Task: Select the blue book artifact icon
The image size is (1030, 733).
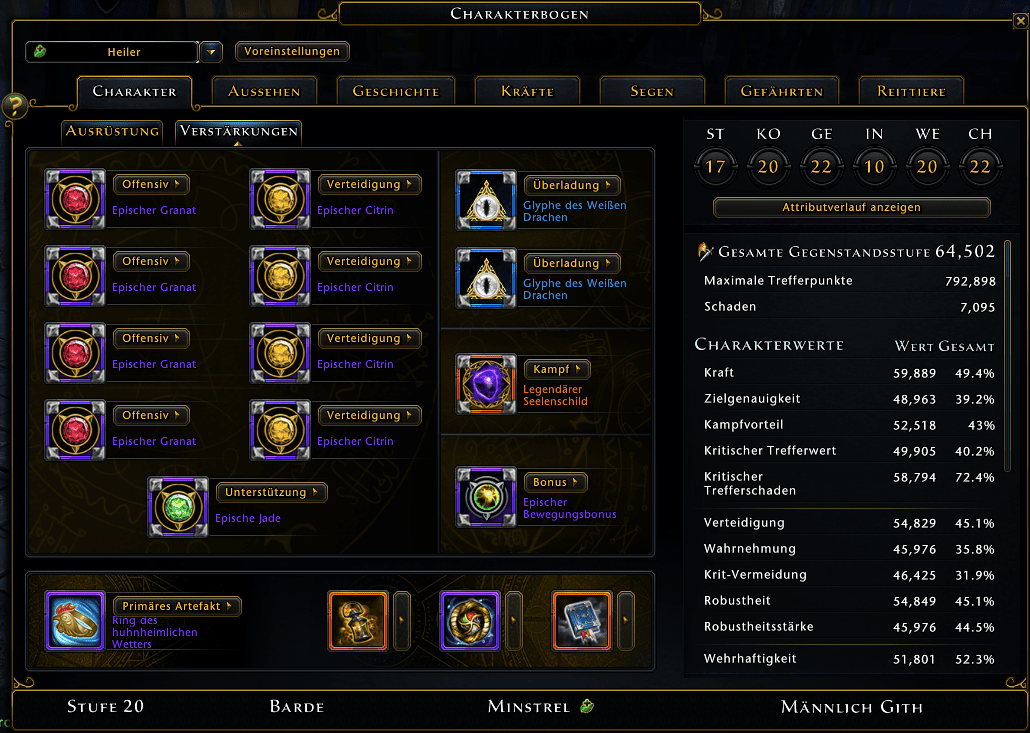Action: [x=582, y=621]
